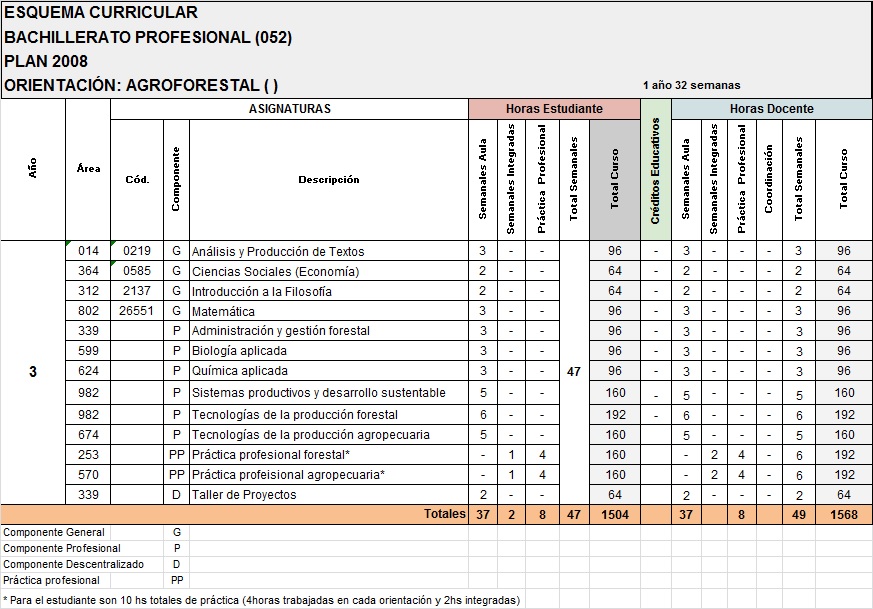This screenshot has height=609, width=873.
Task: Select code cell 26551 for Matemática
Action: pos(137,311)
